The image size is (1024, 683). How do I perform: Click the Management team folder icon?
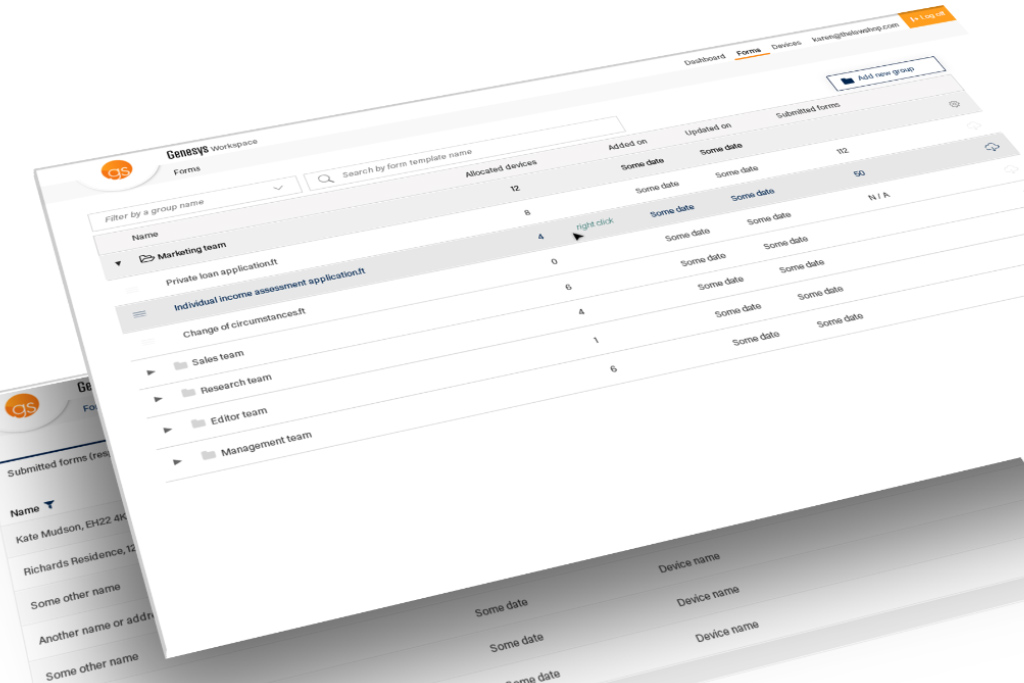(208, 454)
